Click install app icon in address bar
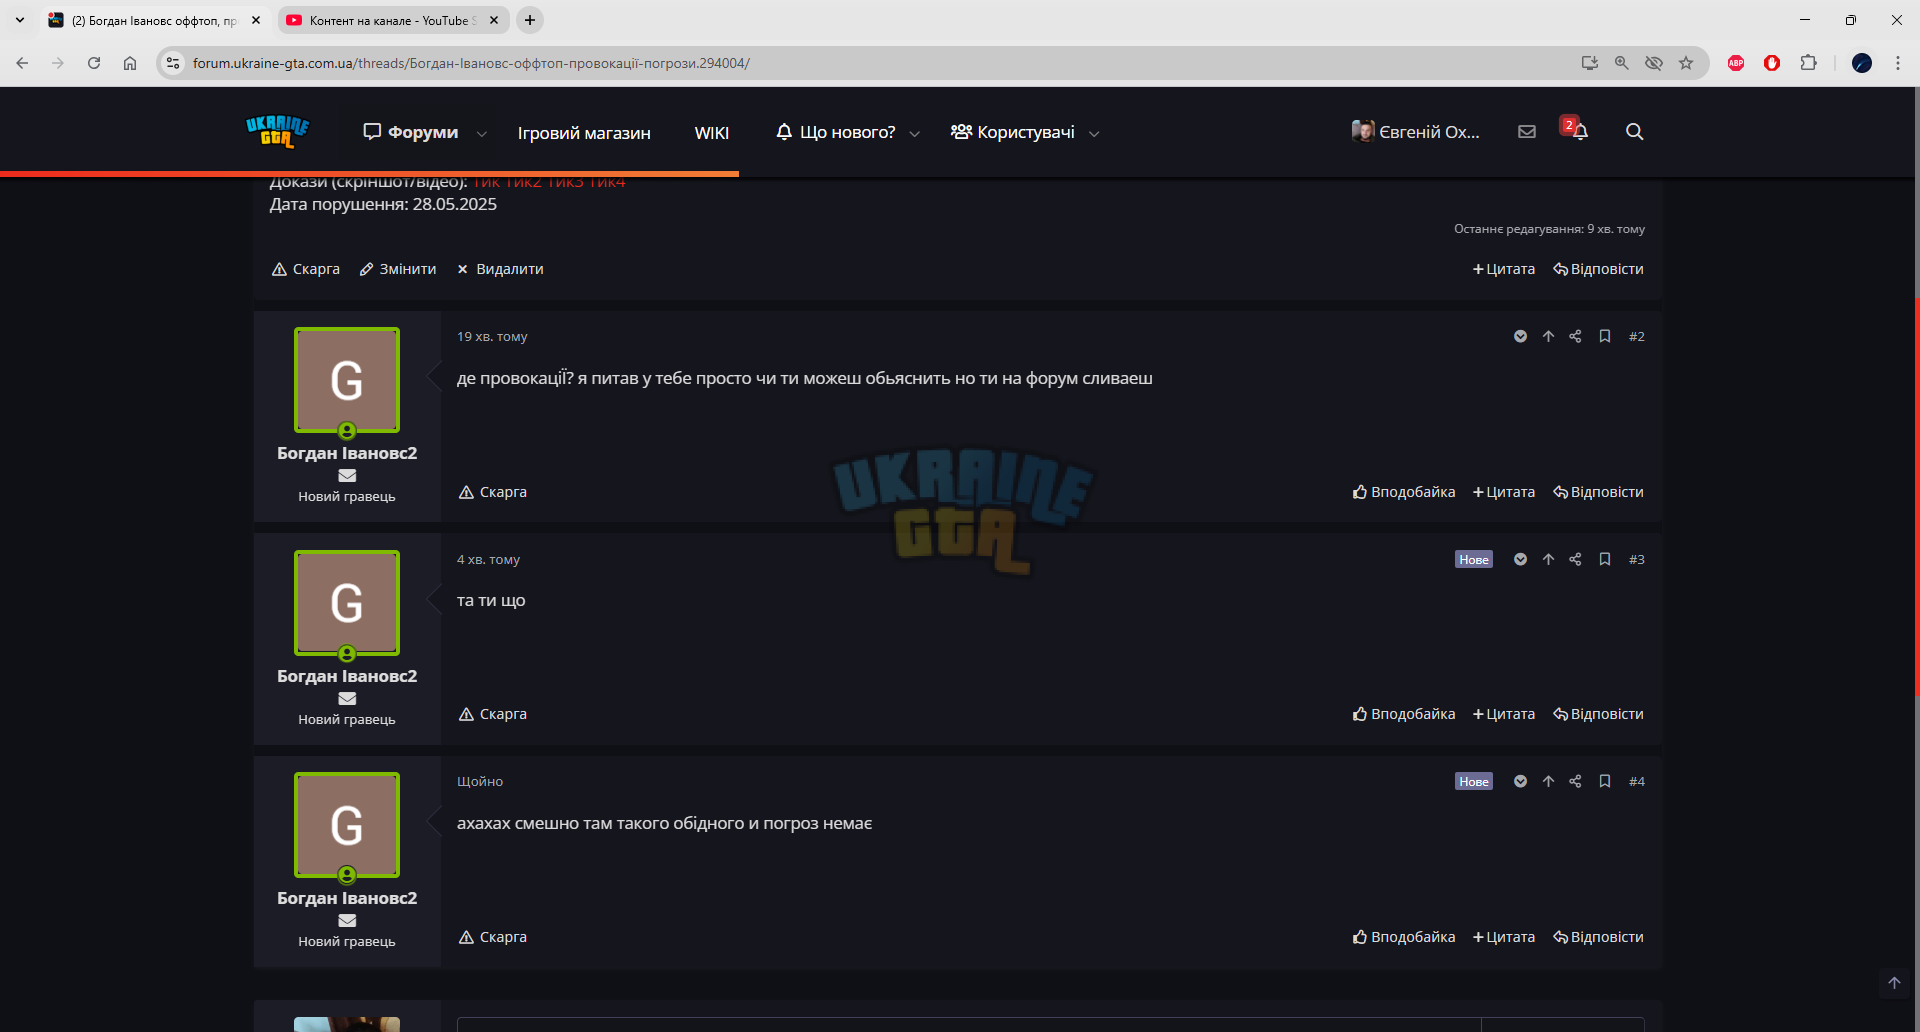 click(1589, 63)
